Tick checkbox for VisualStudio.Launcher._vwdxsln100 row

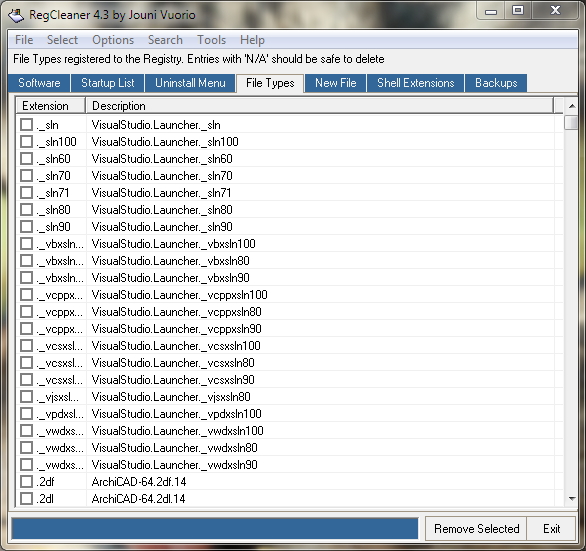point(27,431)
